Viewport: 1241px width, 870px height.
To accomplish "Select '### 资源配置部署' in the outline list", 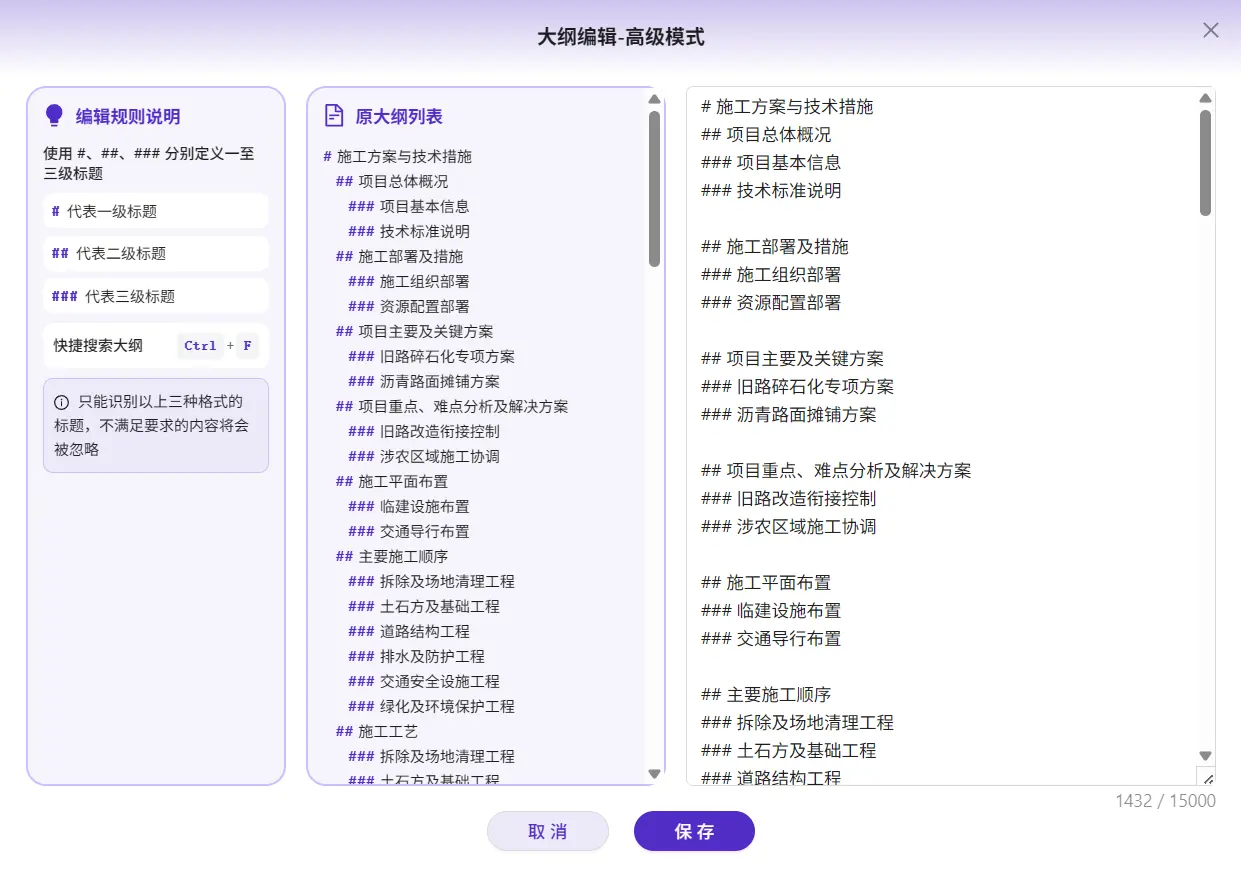I will pos(409,306).
